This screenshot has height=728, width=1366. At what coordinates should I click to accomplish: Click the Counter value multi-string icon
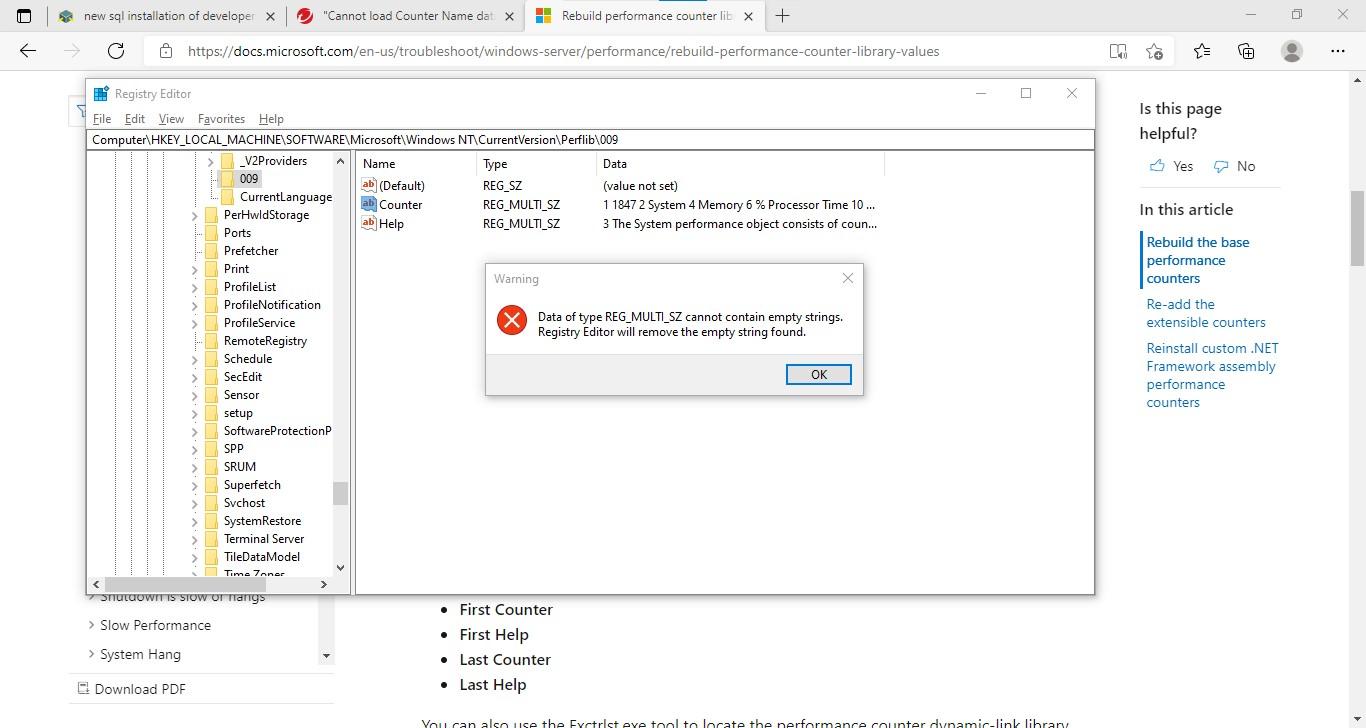coord(369,204)
